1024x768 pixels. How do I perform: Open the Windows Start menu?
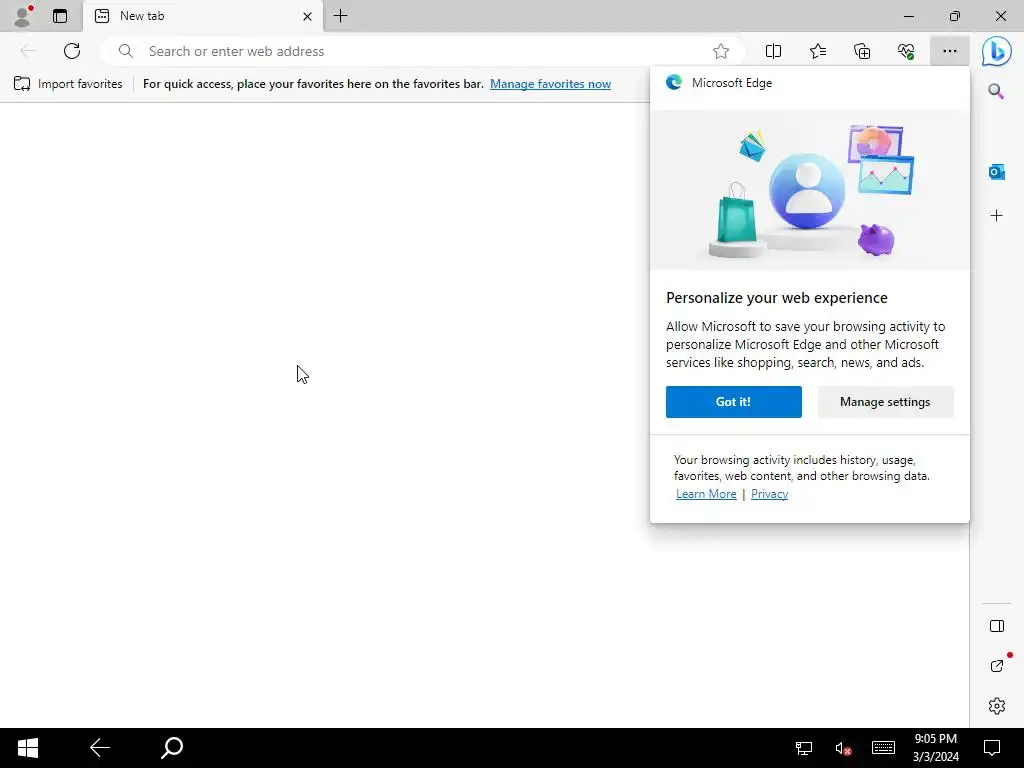point(27,748)
